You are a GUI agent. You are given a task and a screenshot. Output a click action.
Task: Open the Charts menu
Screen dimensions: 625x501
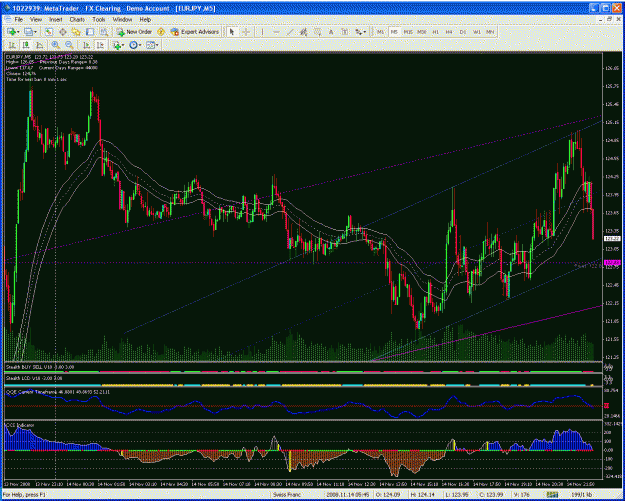coord(77,20)
